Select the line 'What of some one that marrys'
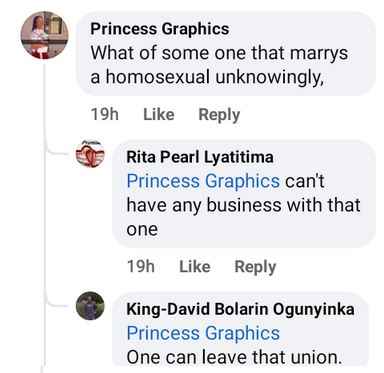The height and width of the screenshot is (373, 384). (219, 53)
